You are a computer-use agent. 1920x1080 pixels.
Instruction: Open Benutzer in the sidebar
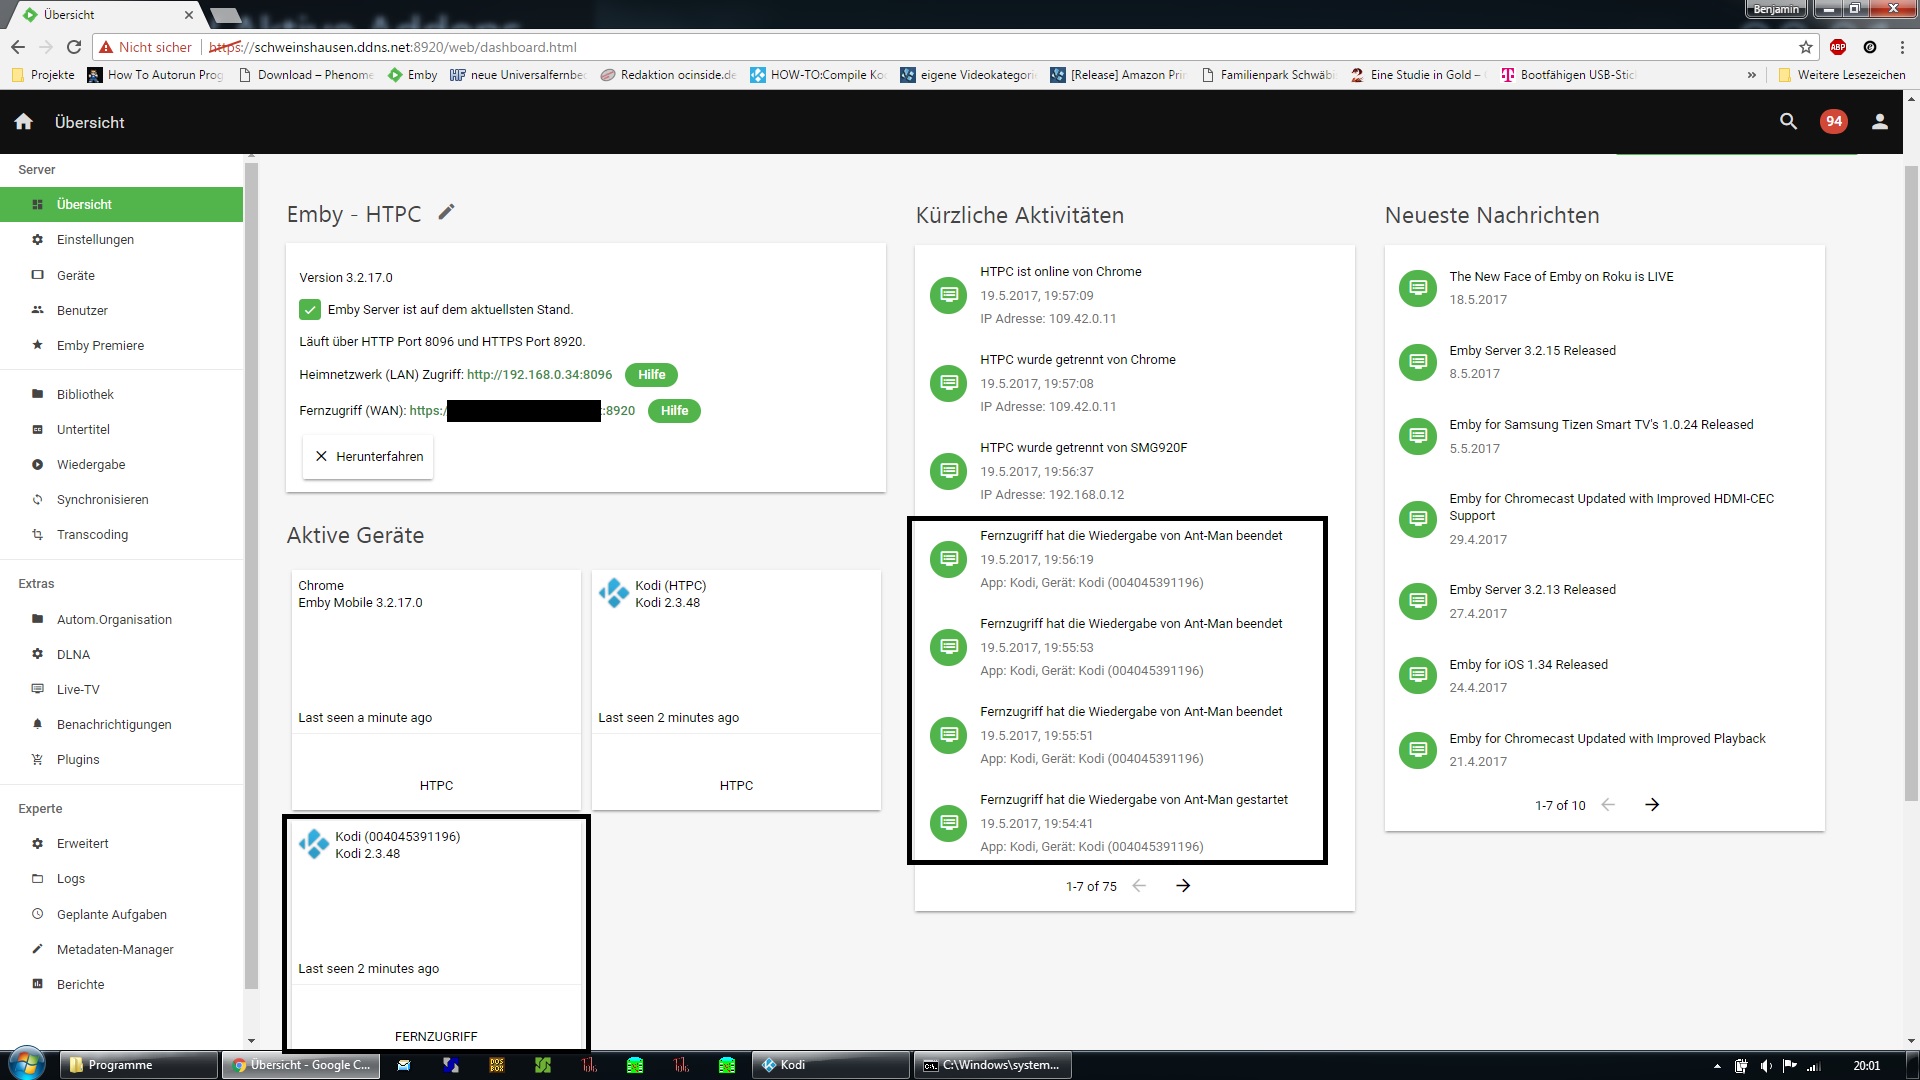pyautogui.click(x=121, y=310)
